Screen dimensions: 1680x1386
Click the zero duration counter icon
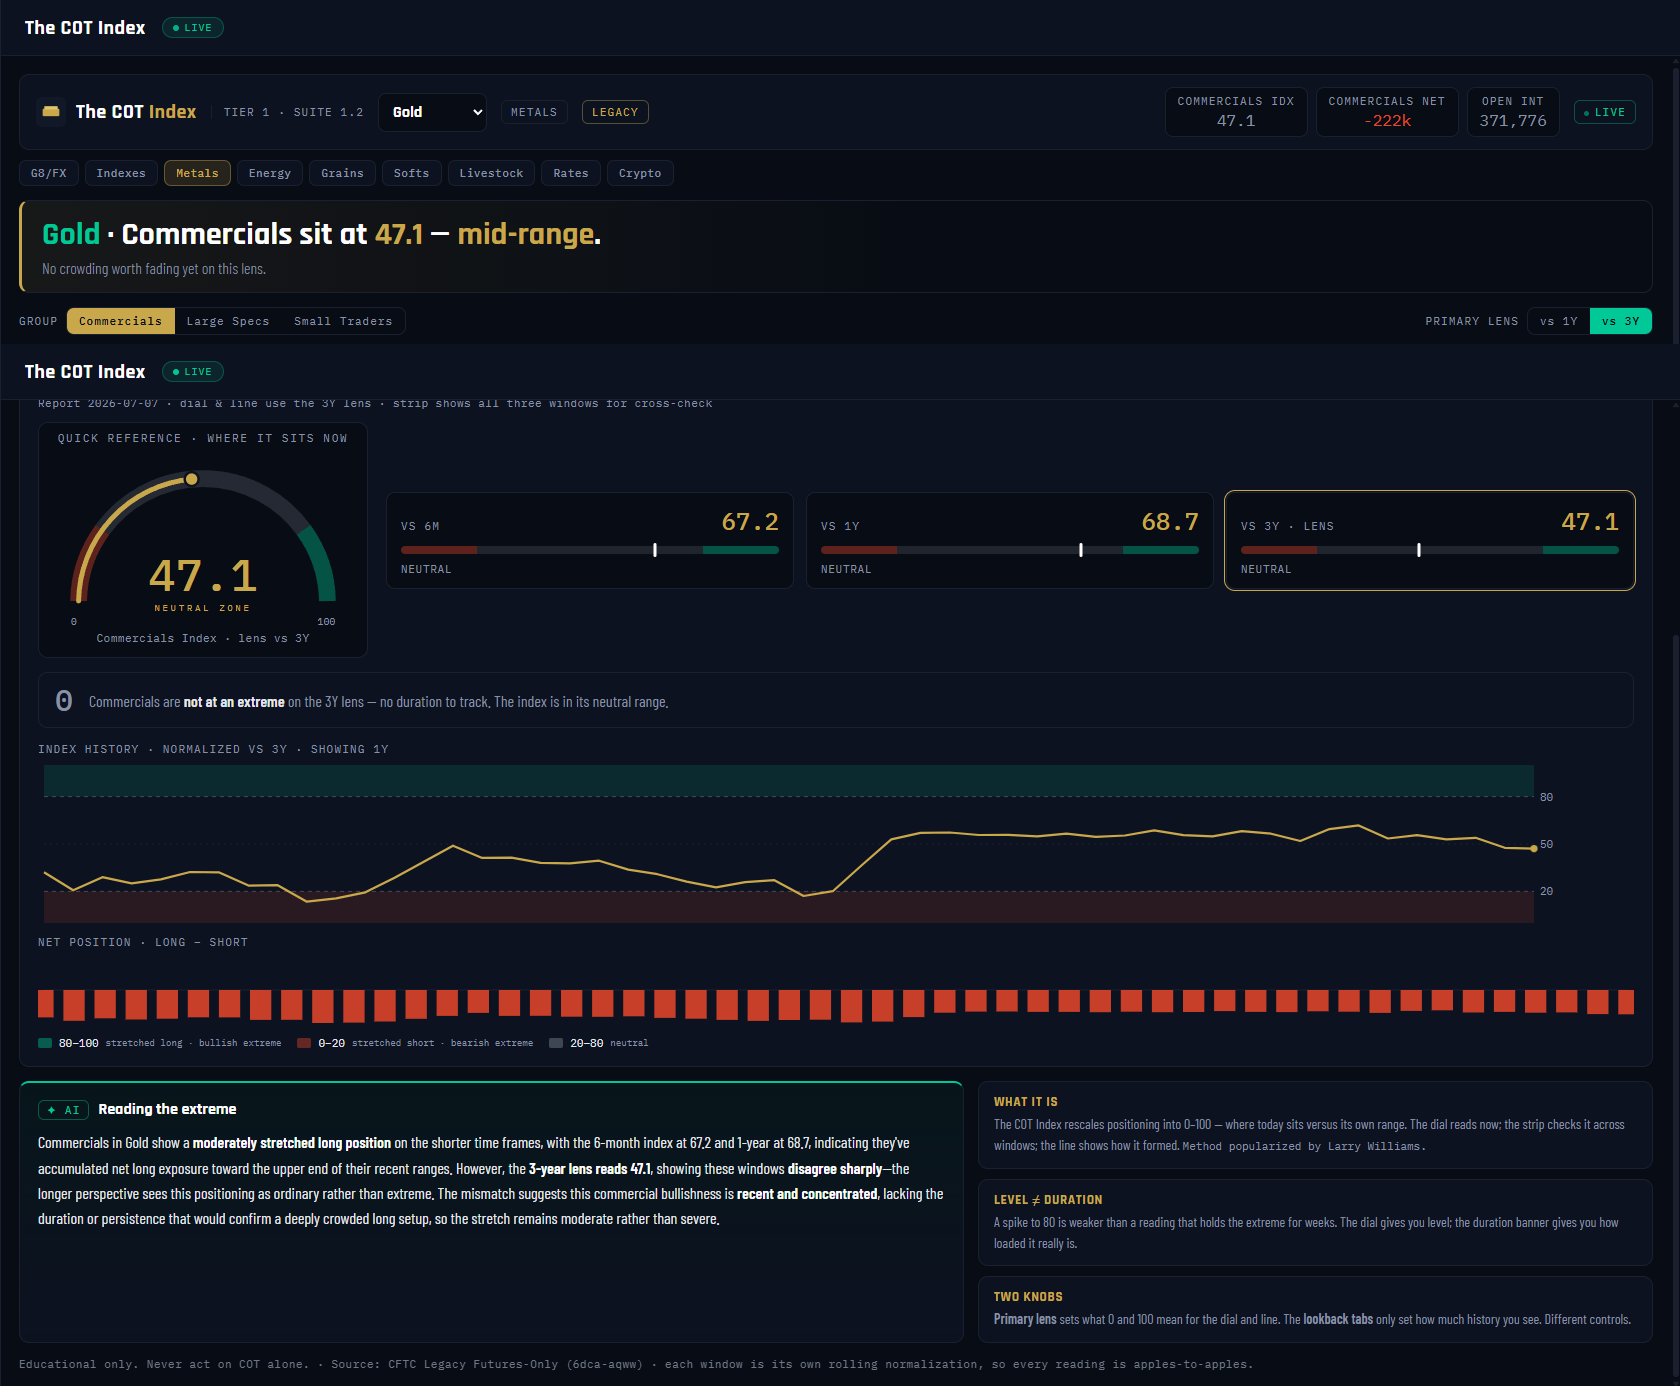[64, 701]
